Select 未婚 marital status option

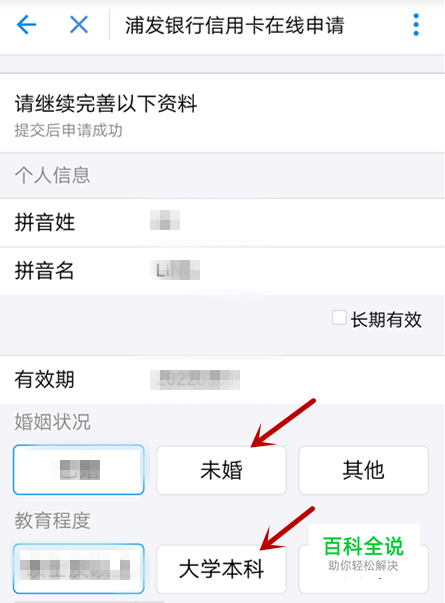click(x=221, y=470)
